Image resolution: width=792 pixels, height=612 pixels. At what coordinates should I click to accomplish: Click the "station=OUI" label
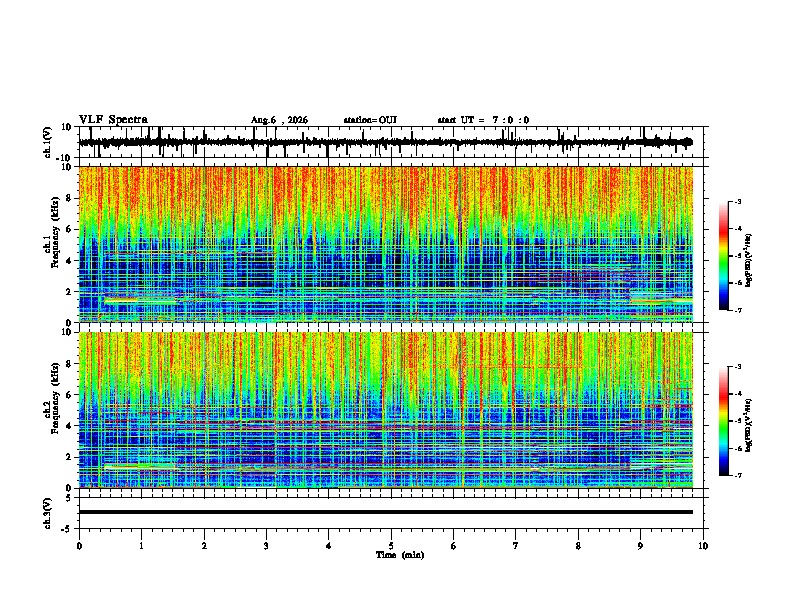pyautogui.click(x=370, y=120)
